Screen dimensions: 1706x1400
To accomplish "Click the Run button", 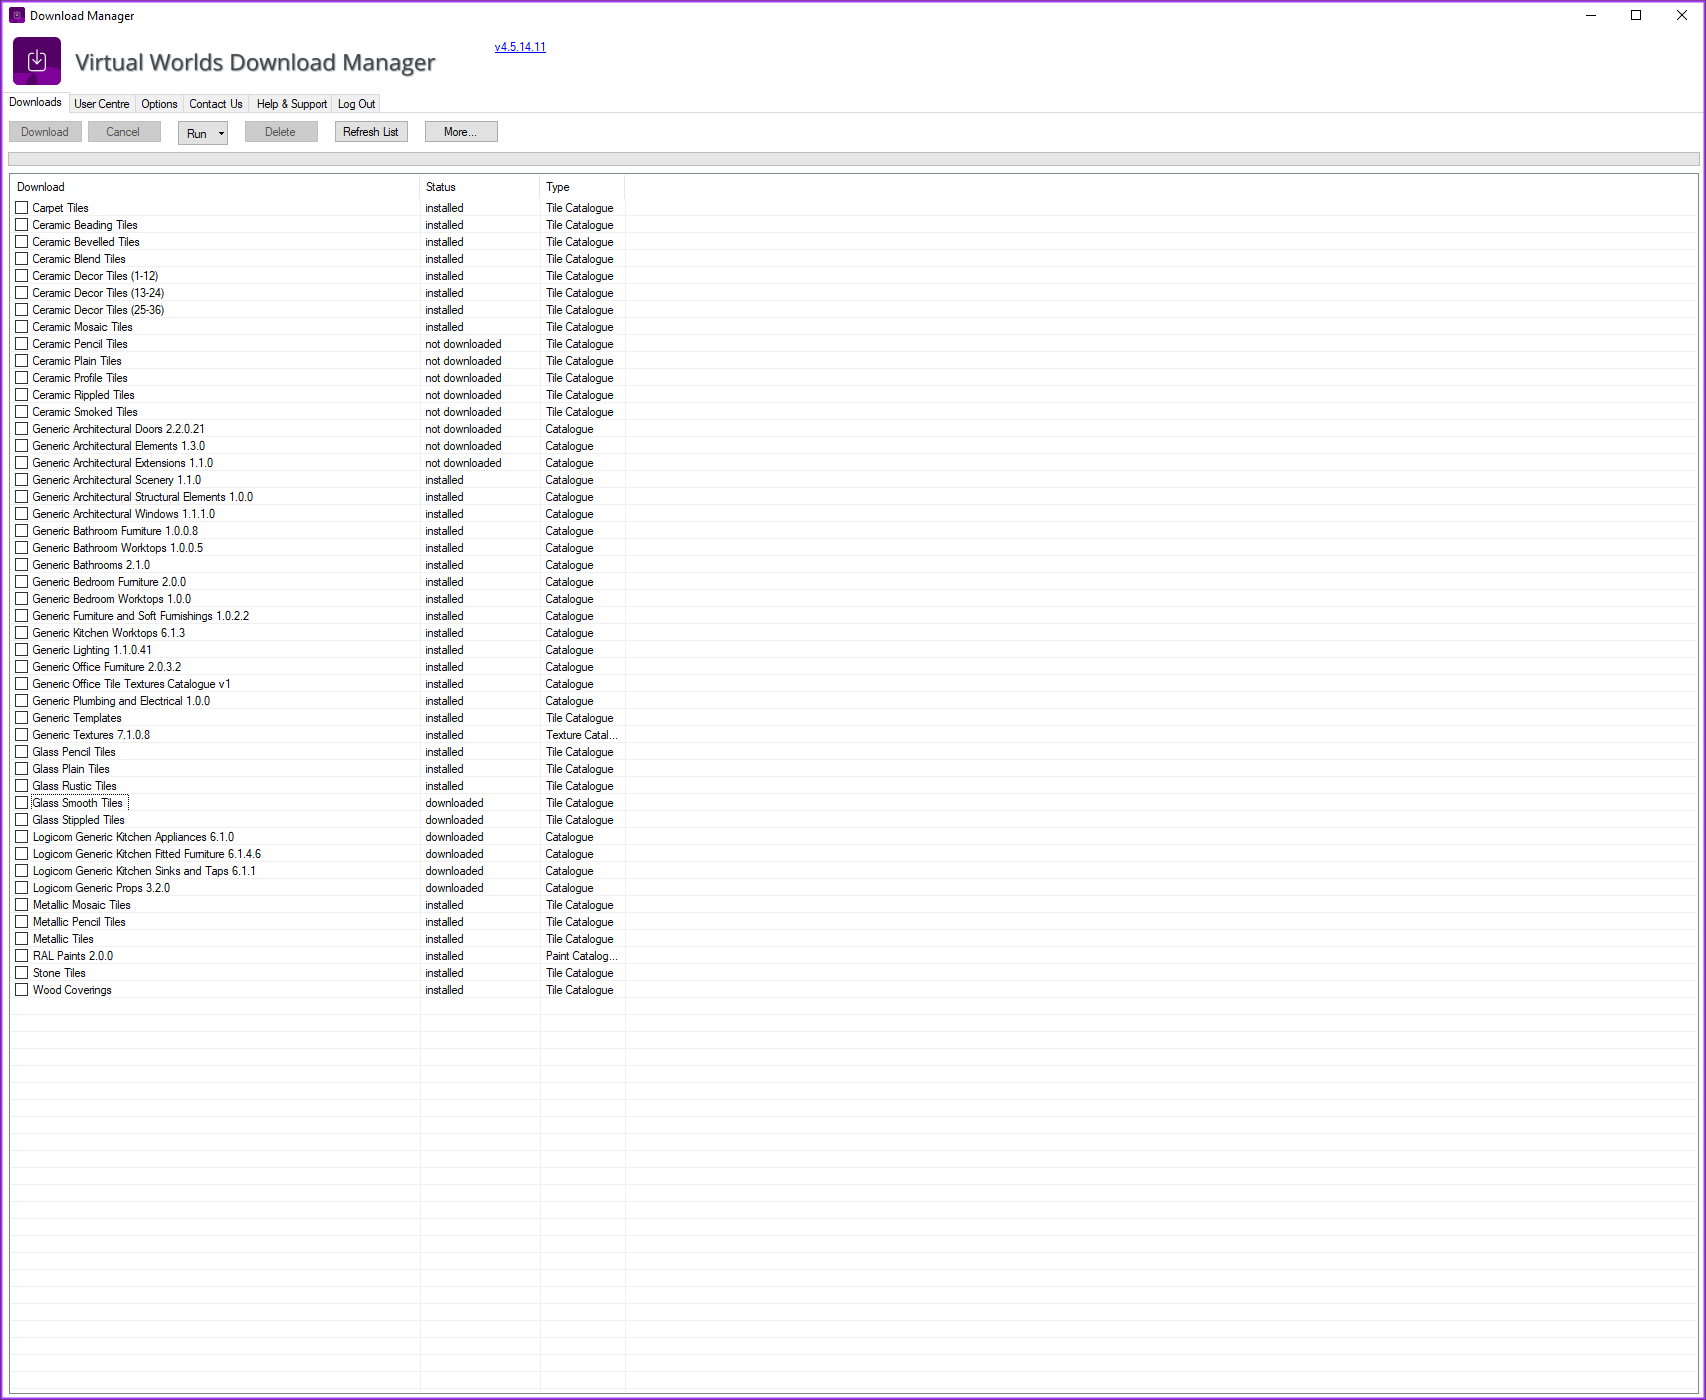I will coord(196,133).
